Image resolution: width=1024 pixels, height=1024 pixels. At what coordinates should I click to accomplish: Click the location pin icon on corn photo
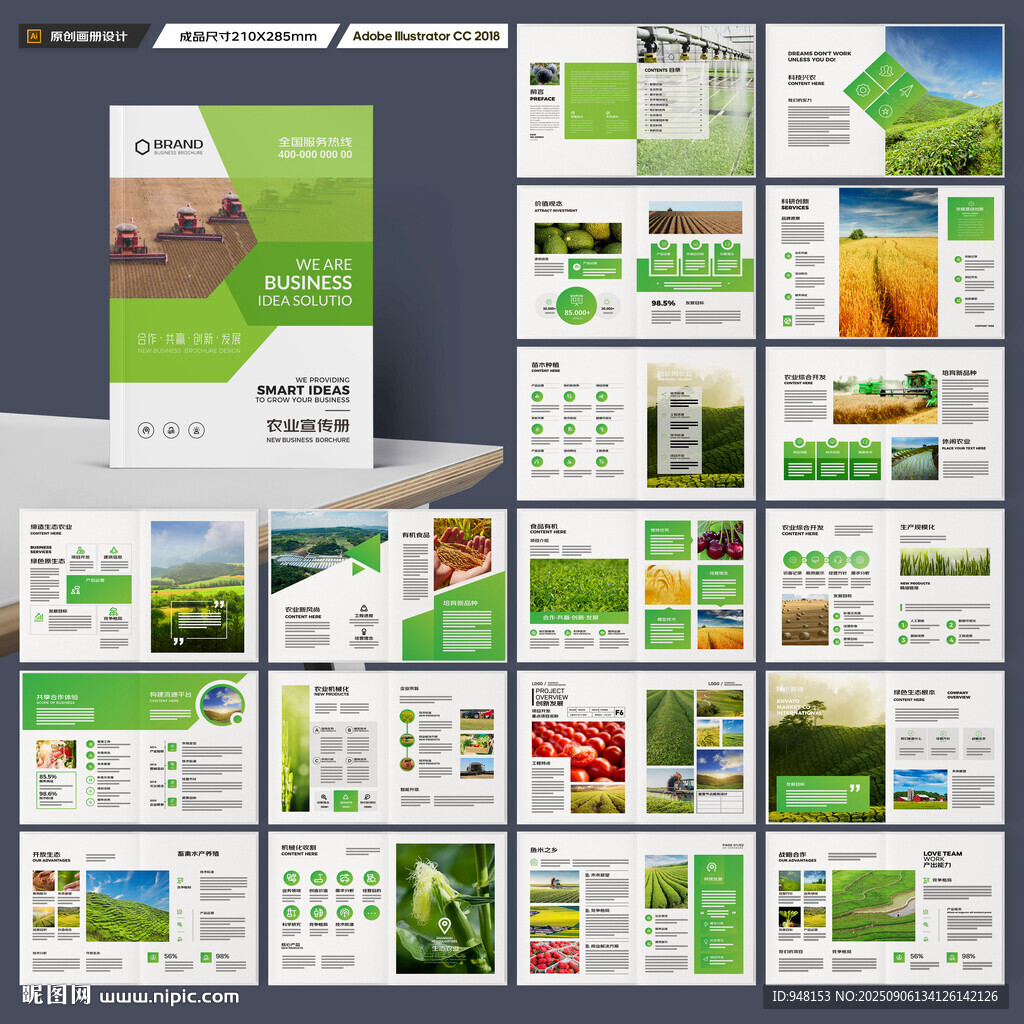[445, 925]
